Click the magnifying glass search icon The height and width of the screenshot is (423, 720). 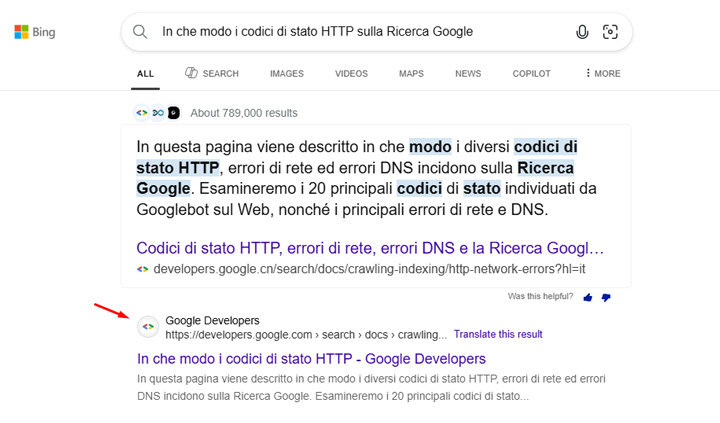pos(141,32)
